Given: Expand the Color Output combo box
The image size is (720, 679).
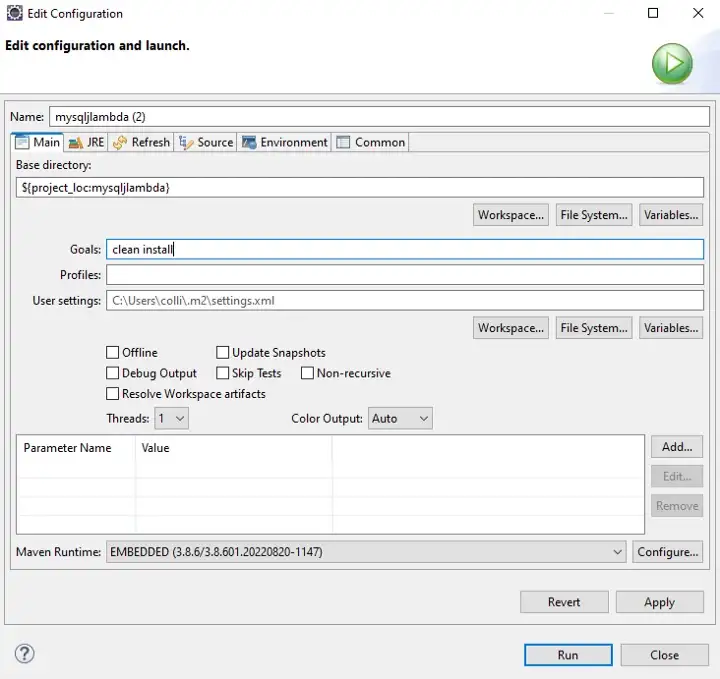Looking at the screenshot, I should coord(400,418).
